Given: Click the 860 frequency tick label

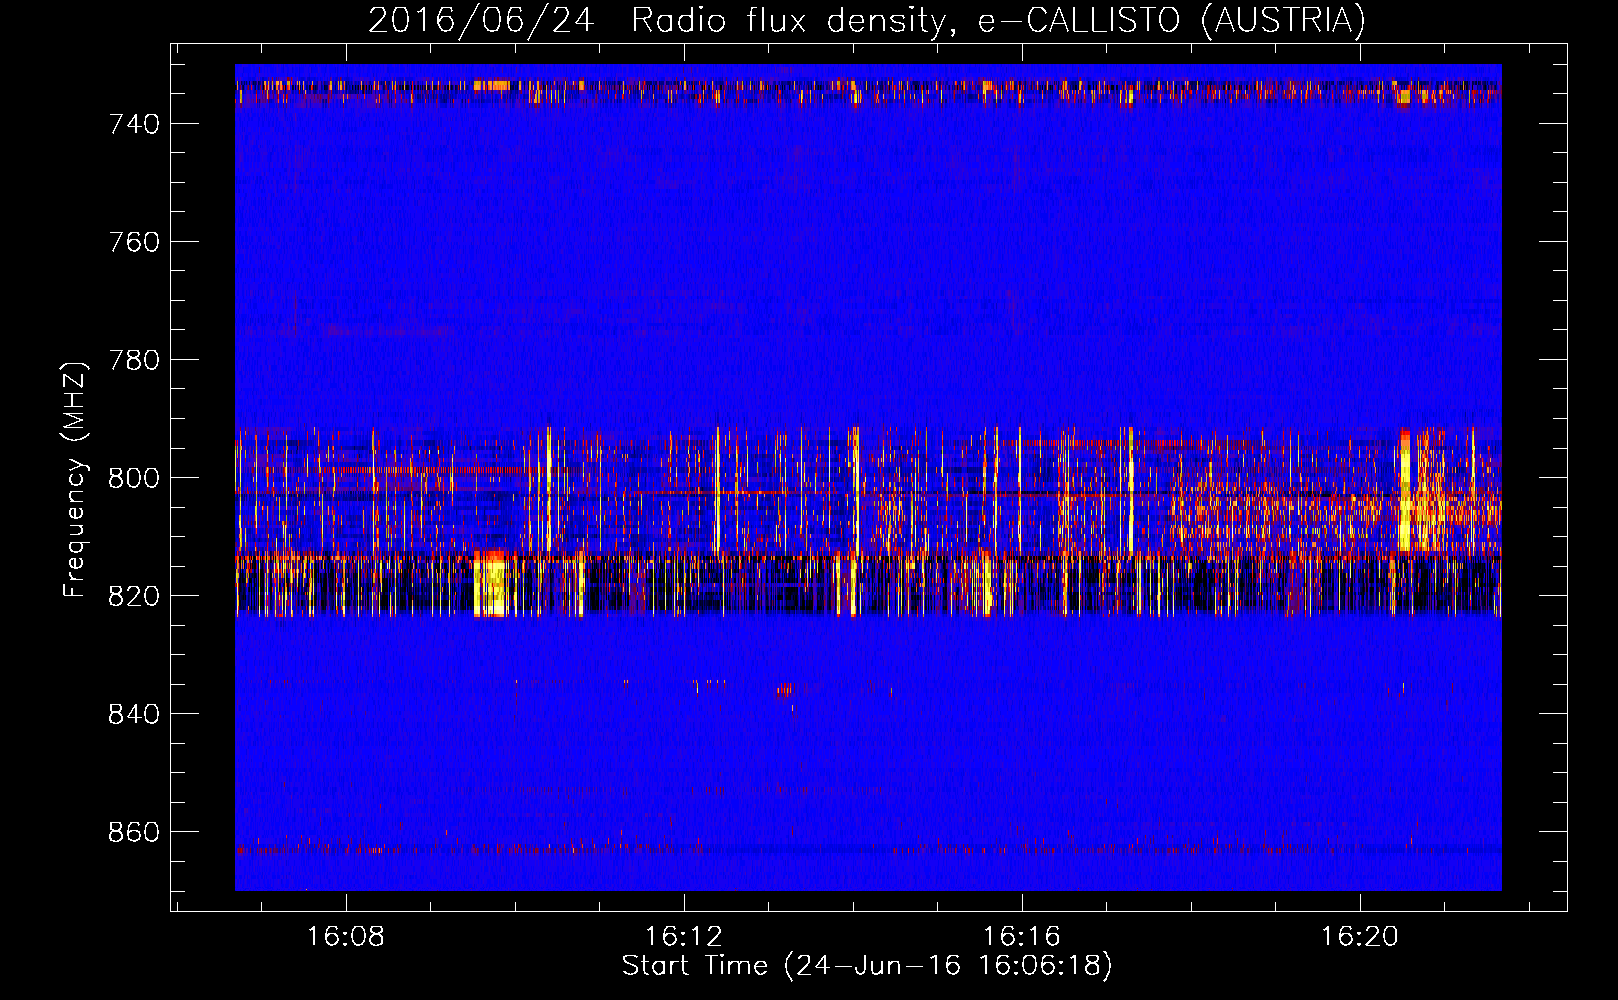Looking at the screenshot, I should pyautogui.click(x=134, y=832).
